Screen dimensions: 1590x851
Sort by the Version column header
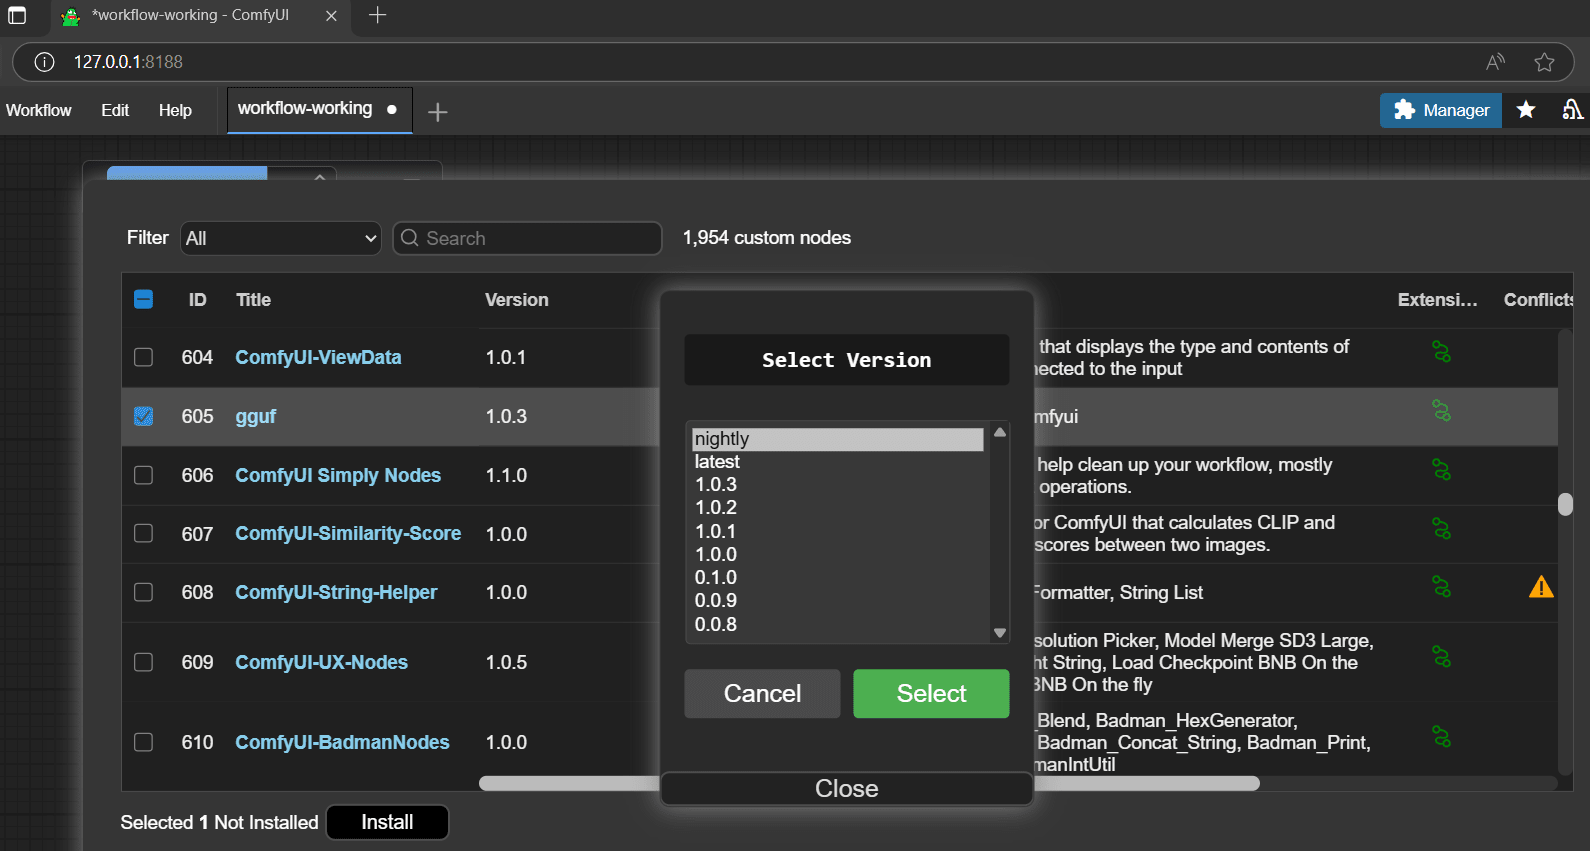tap(517, 299)
